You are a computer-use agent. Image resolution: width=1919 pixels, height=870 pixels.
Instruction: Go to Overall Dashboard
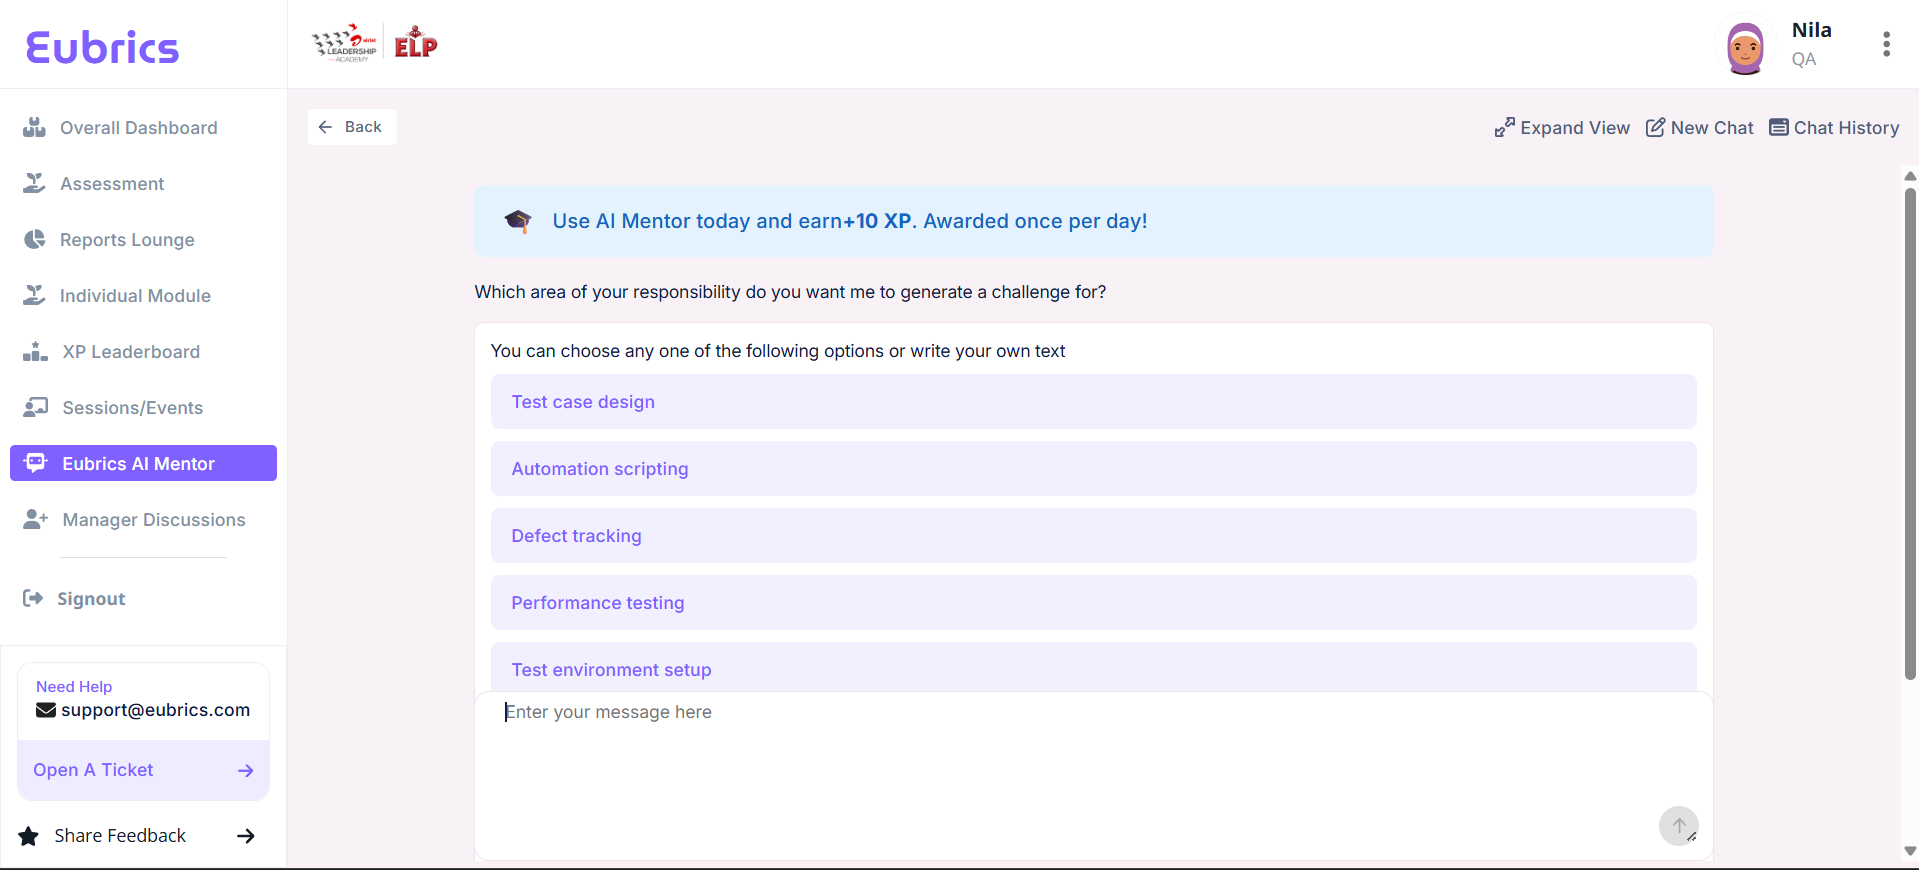point(138,128)
